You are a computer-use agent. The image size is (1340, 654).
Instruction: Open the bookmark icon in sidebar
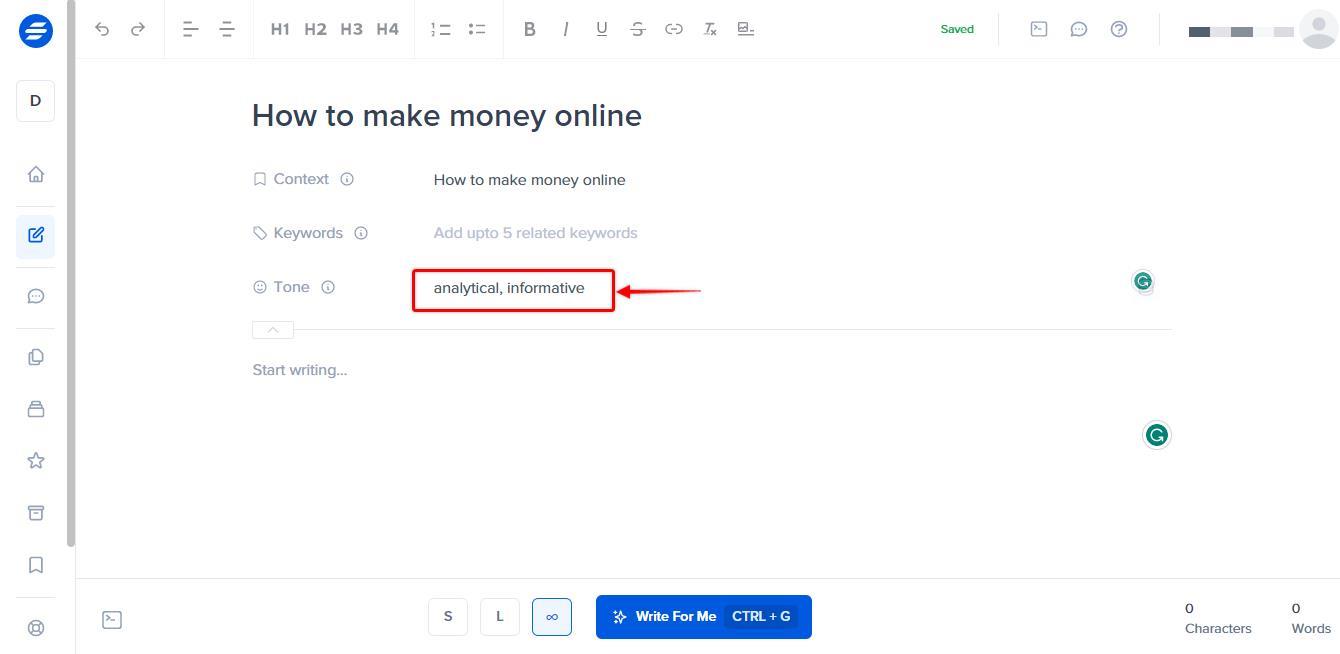[x=36, y=565]
